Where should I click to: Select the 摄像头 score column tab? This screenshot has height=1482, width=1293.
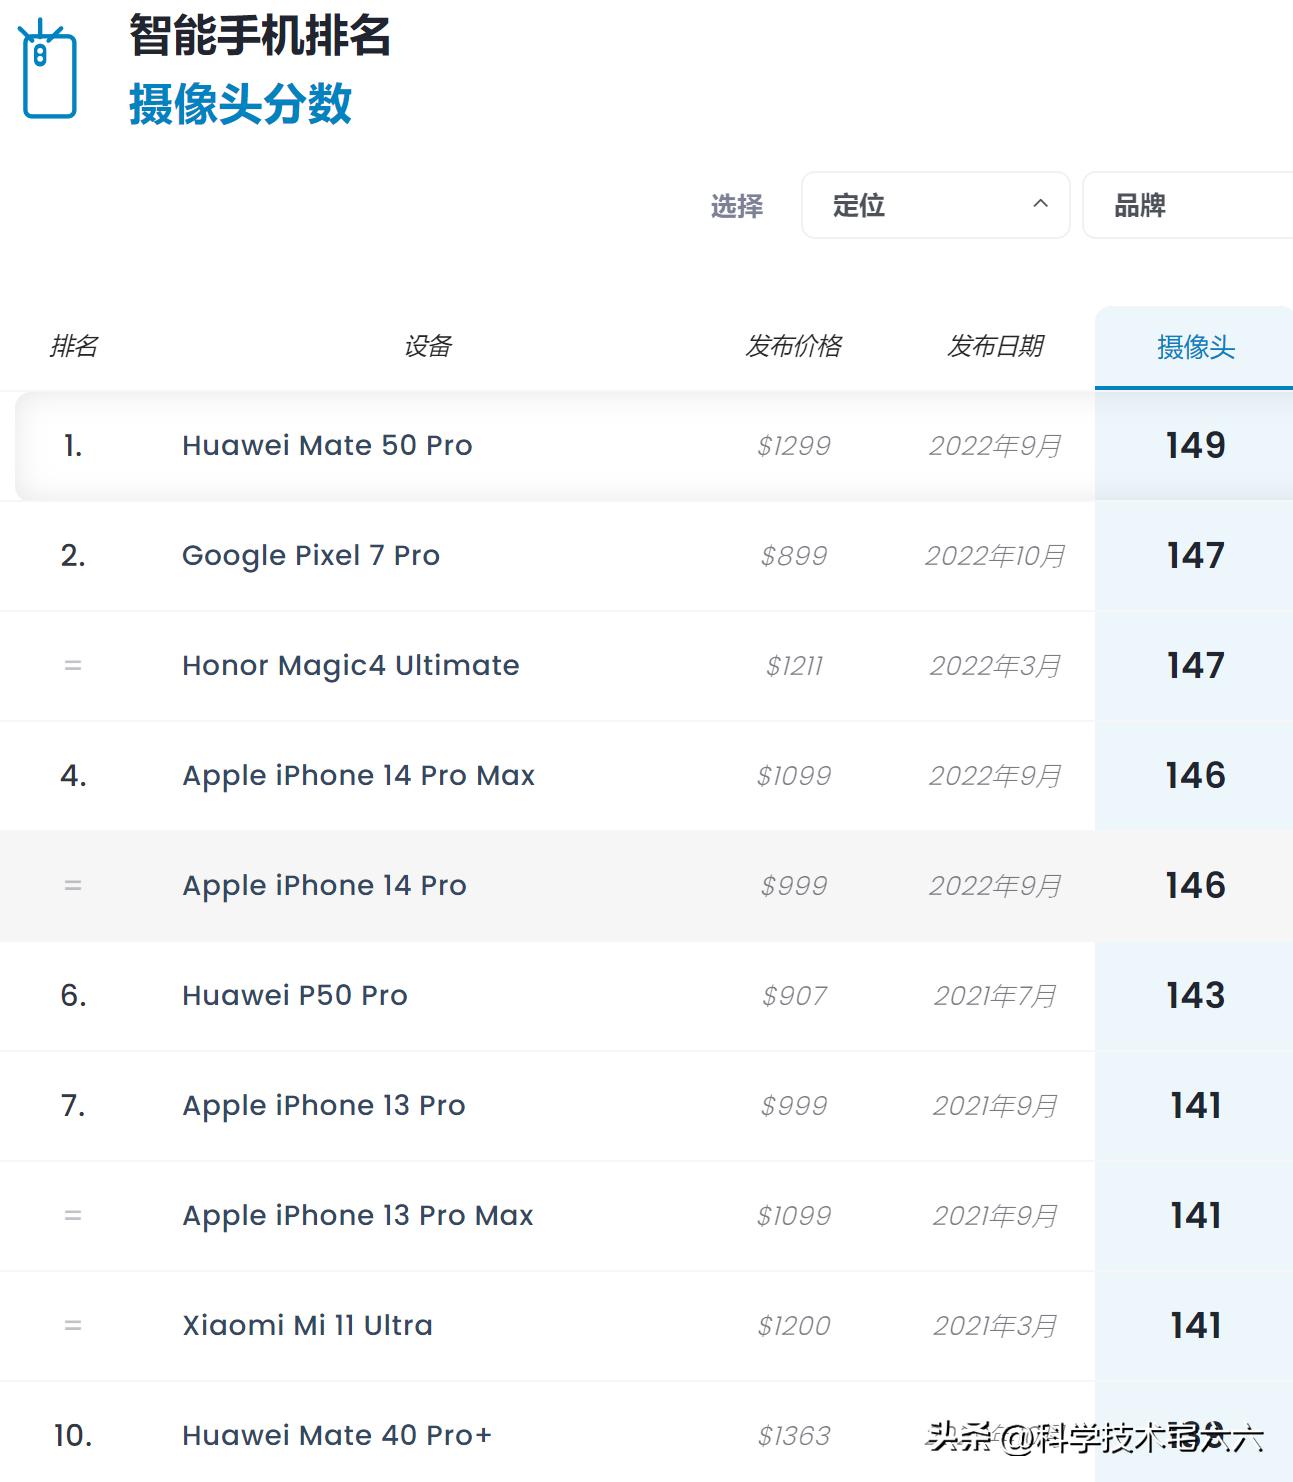click(1194, 346)
